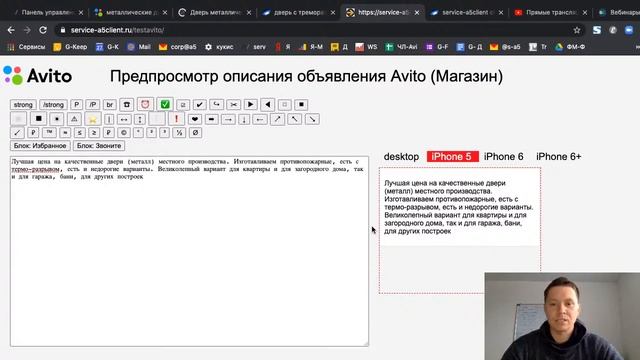The image size is (640, 360).
Task: Close the active service-a5client tab
Action: point(417,13)
